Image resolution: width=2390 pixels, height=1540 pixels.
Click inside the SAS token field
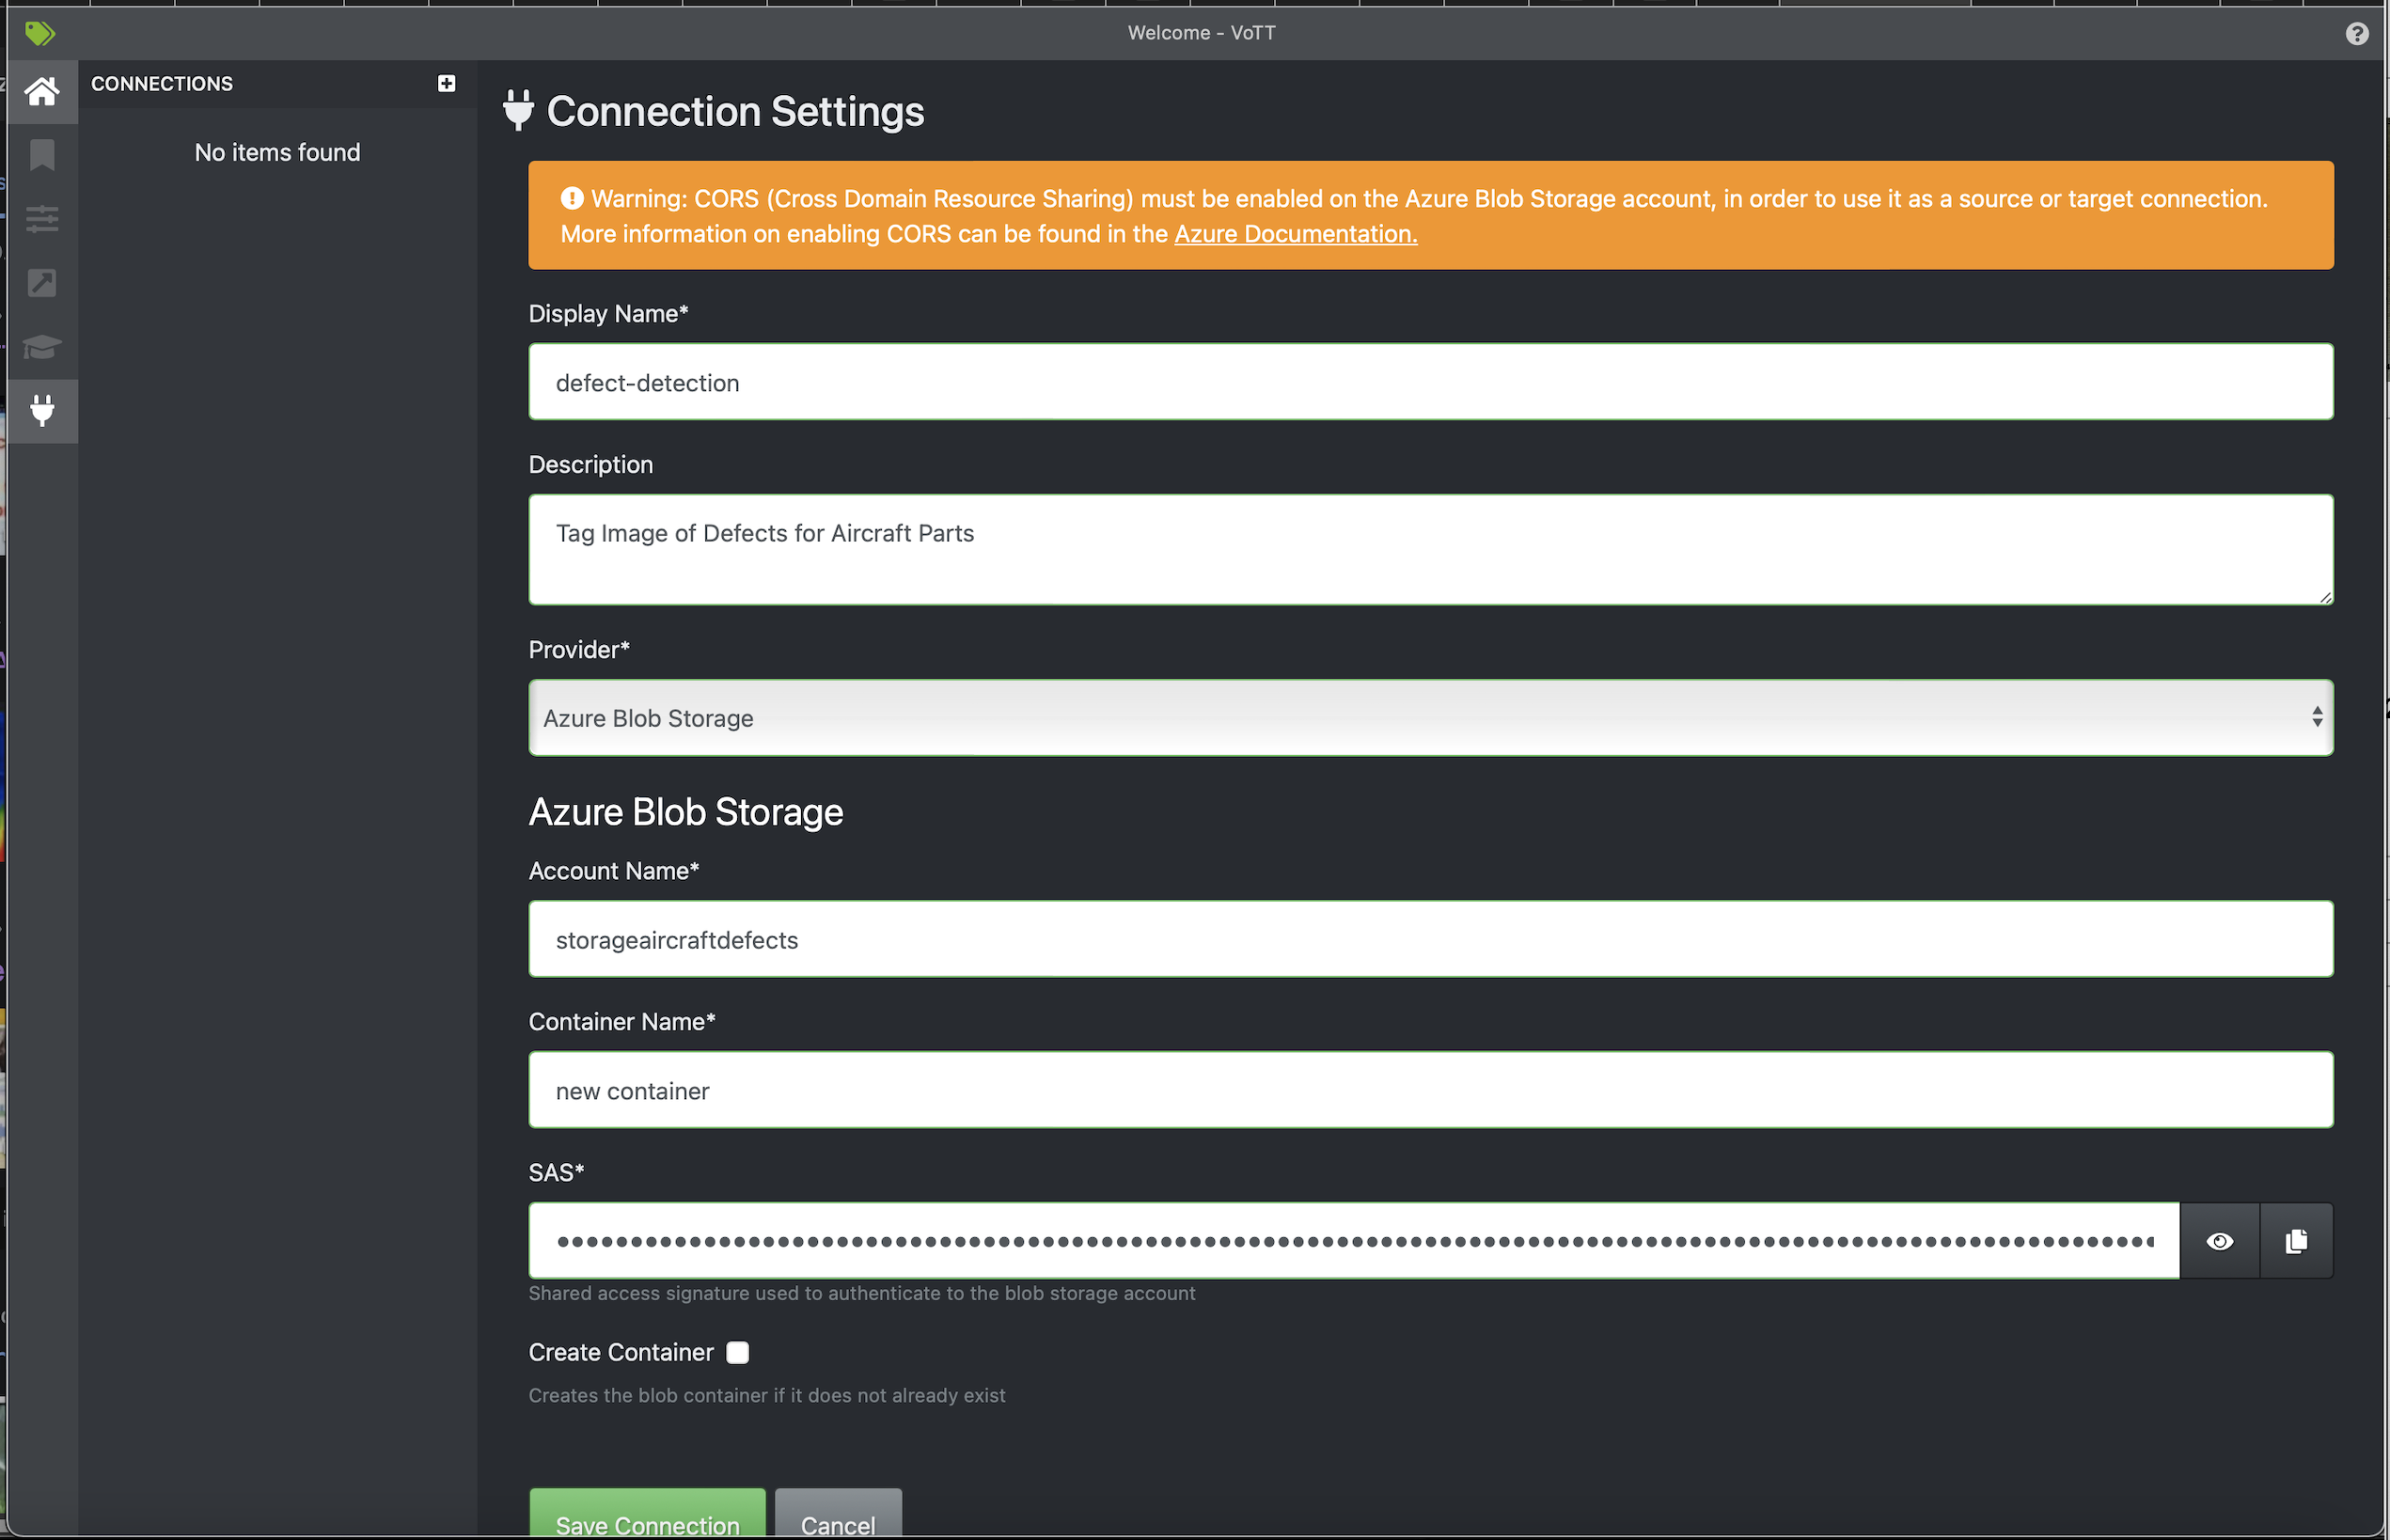(1354, 1241)
